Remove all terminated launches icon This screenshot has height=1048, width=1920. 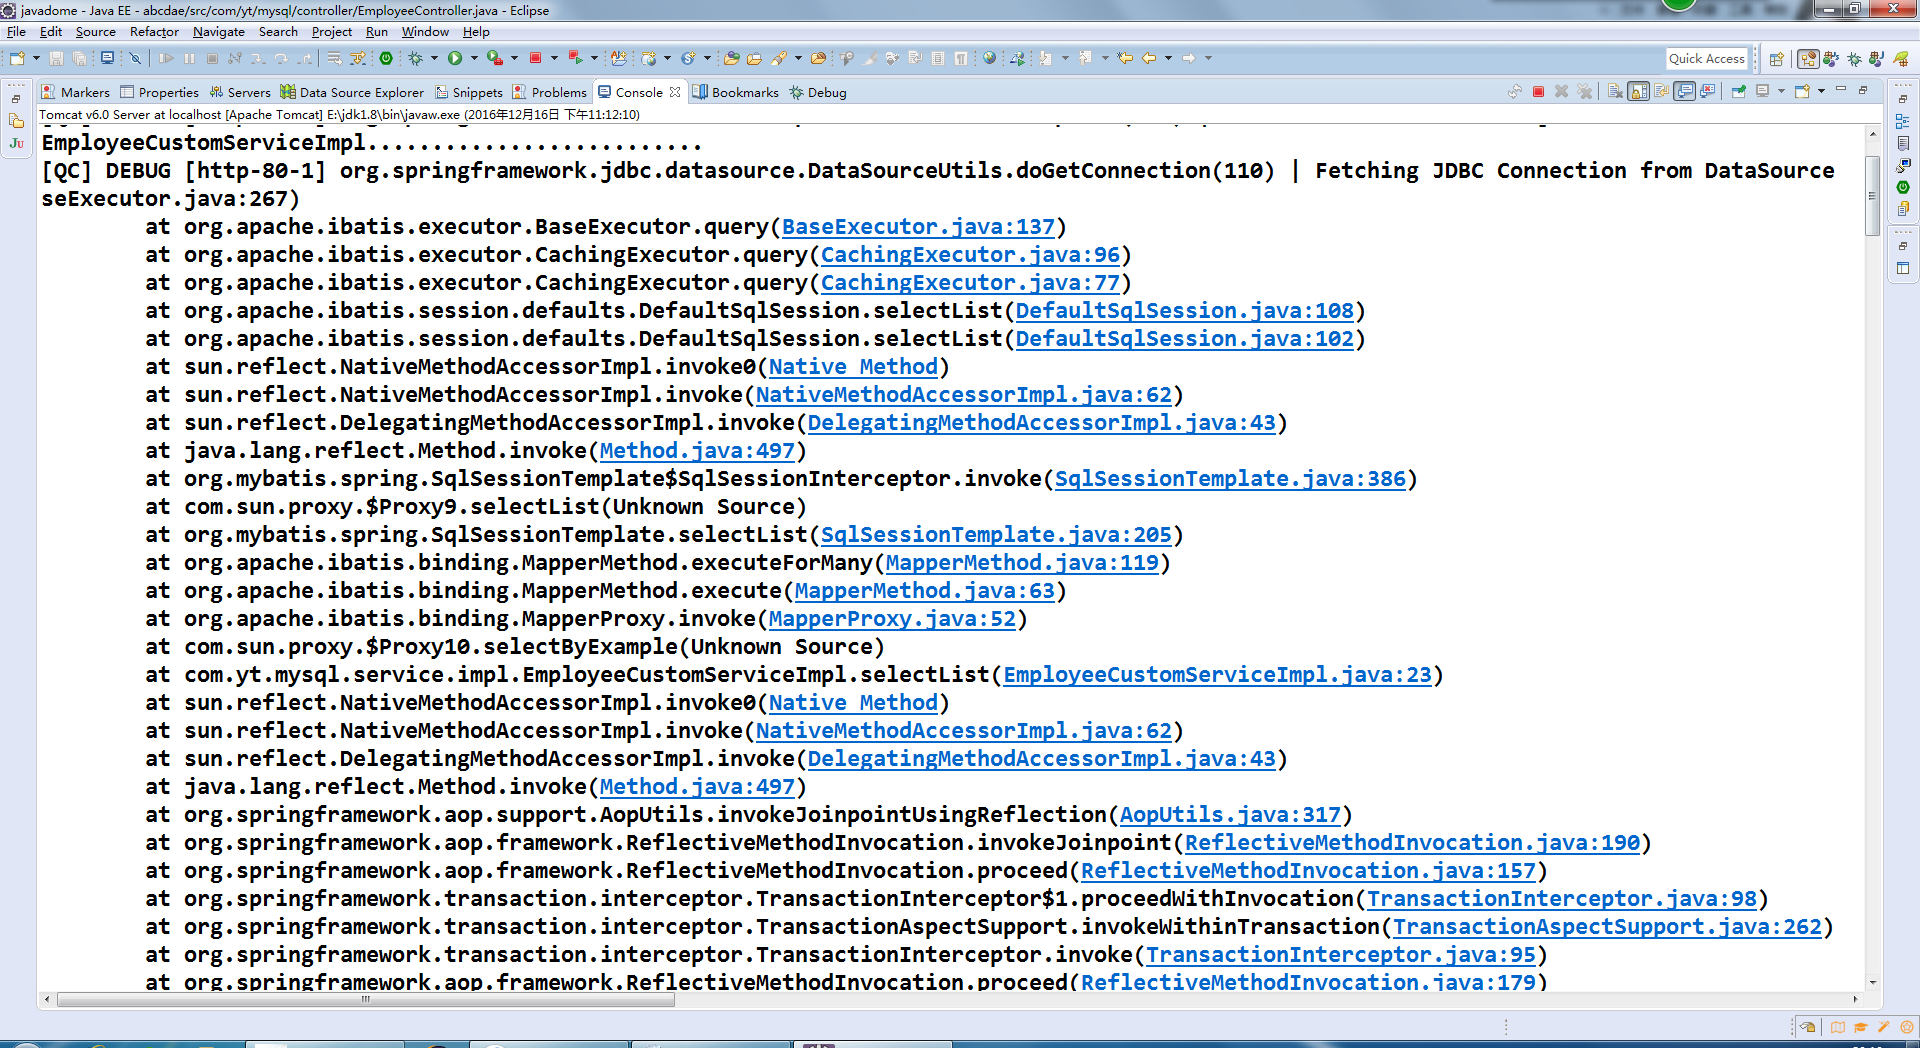coord(1585,92)
